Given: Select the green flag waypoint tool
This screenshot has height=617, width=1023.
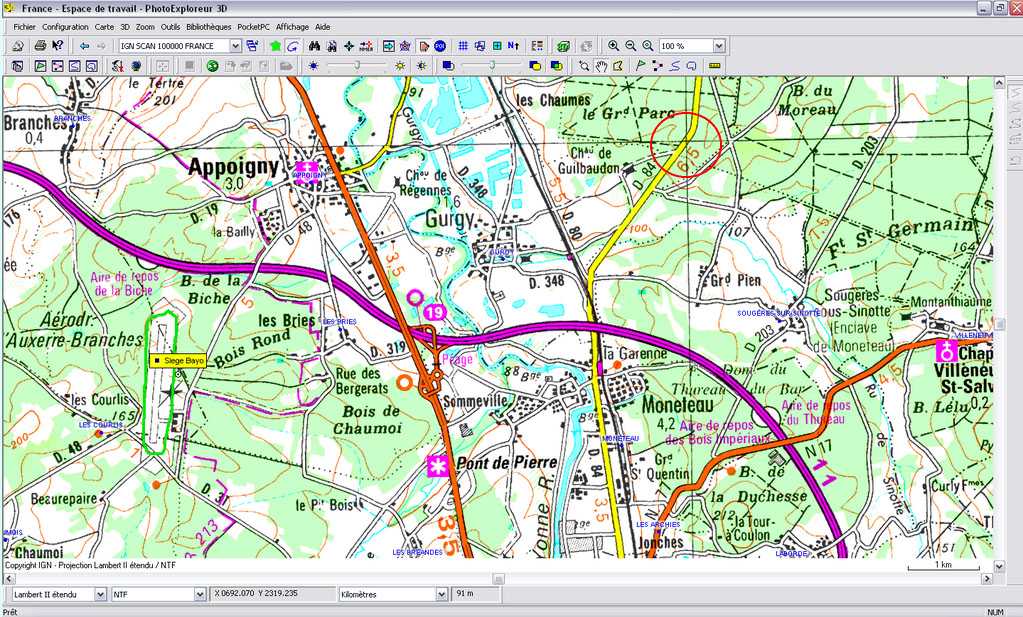Looking at the screenshot, I should [641, 65].
